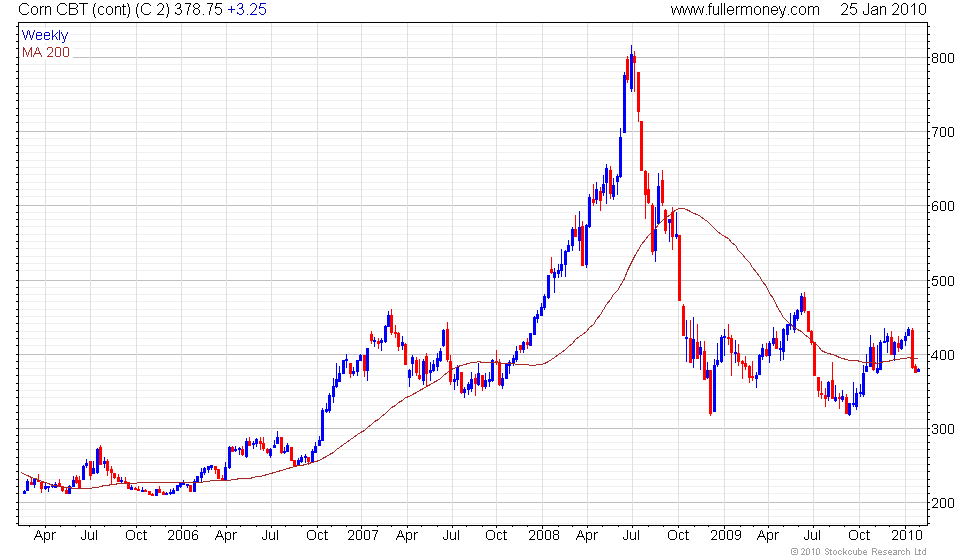Click the late-2008 low candlestick near 320
Viewport: 980px width, 560px height.
[x=711, y=392]
